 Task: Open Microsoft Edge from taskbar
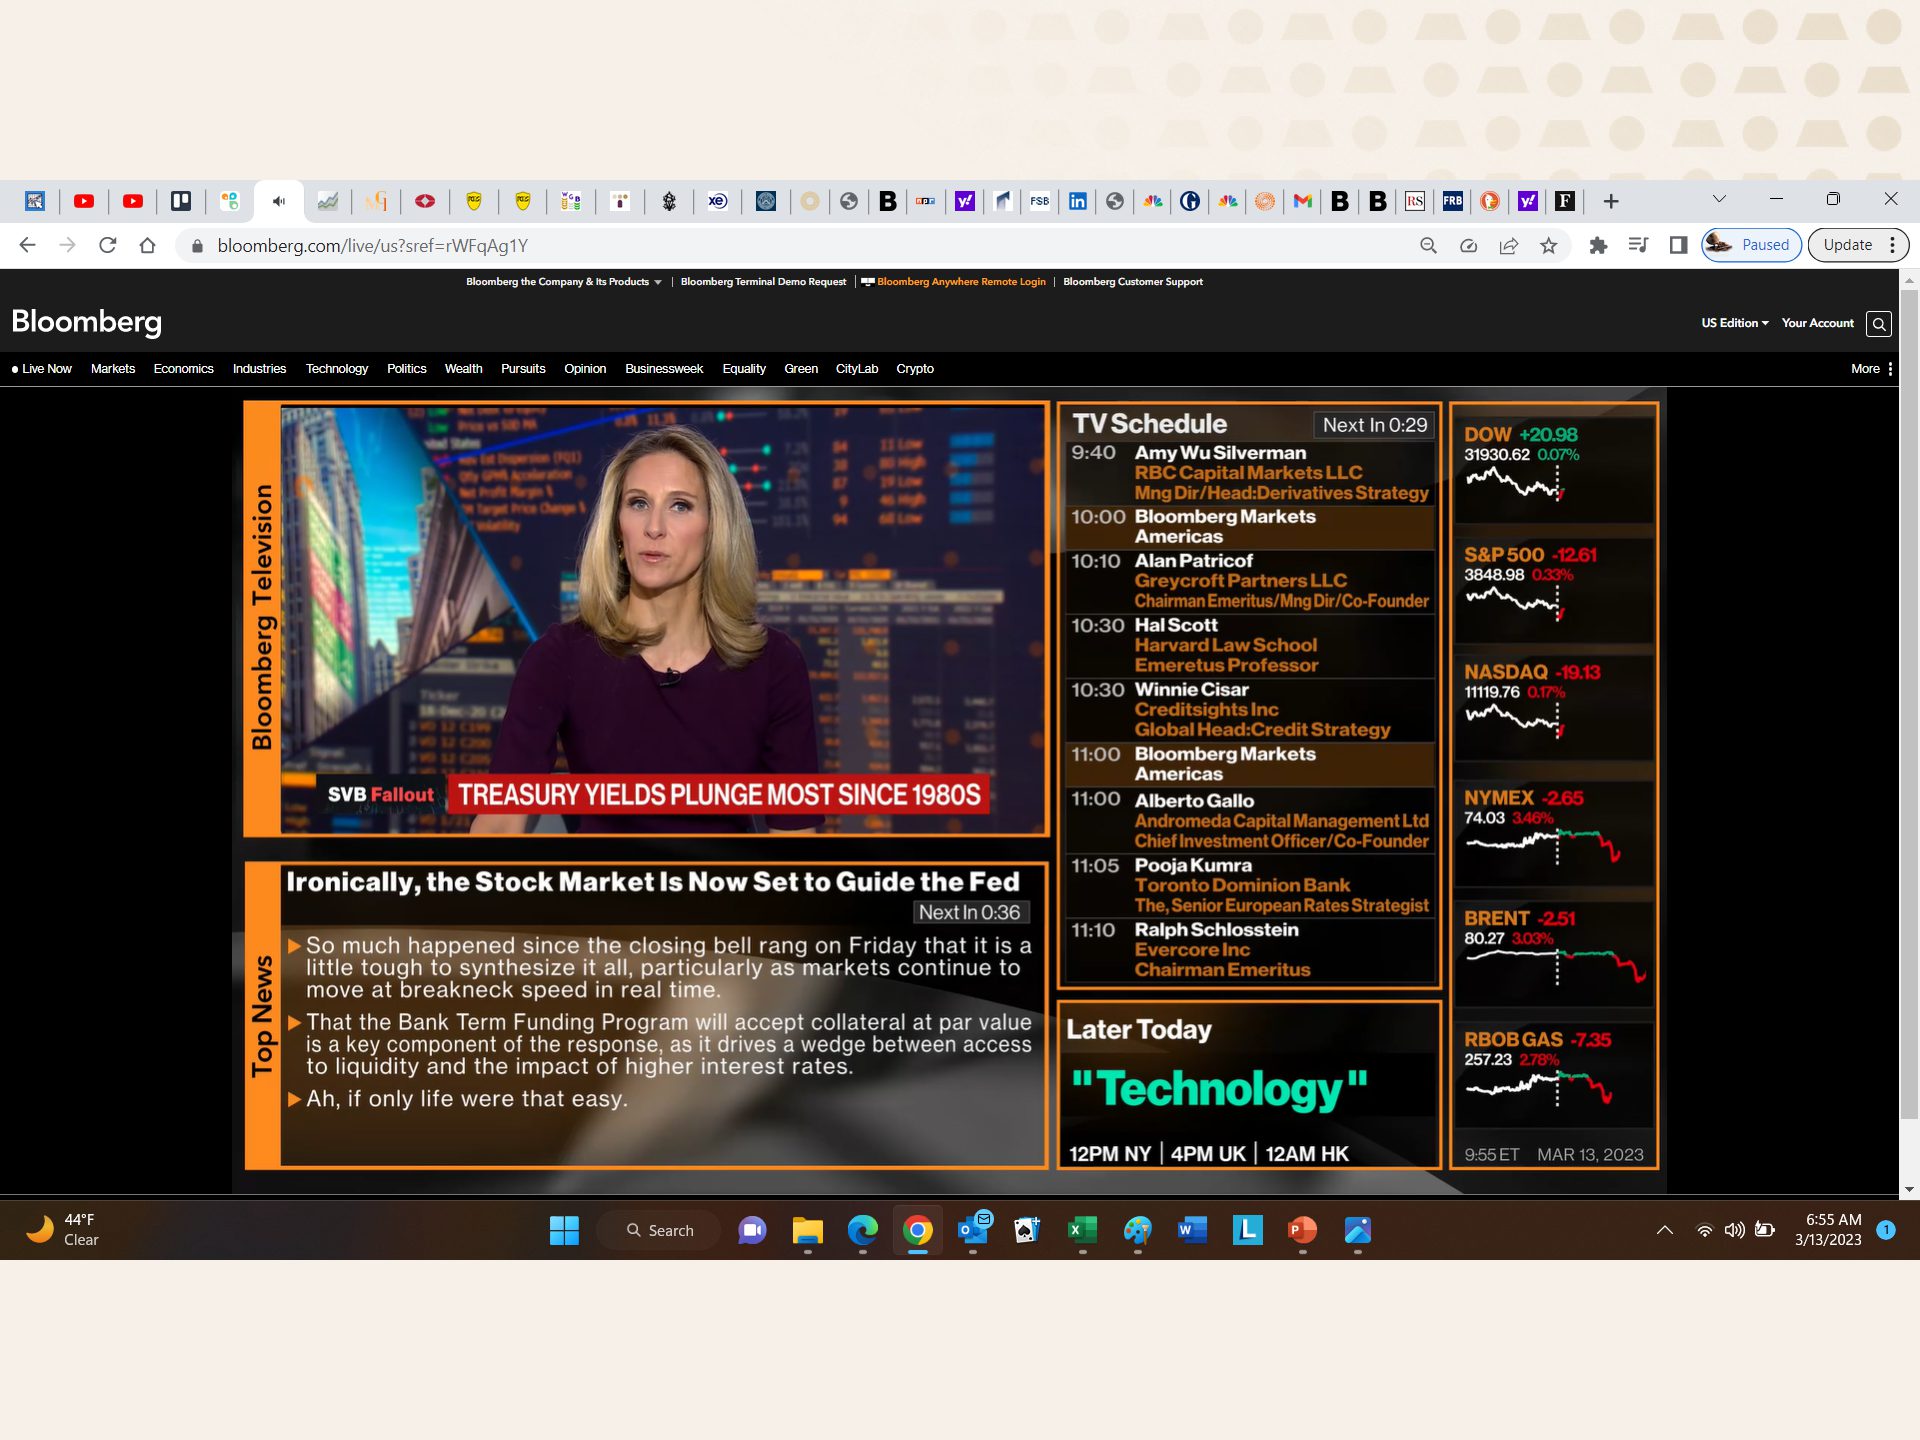(862, 1230)
